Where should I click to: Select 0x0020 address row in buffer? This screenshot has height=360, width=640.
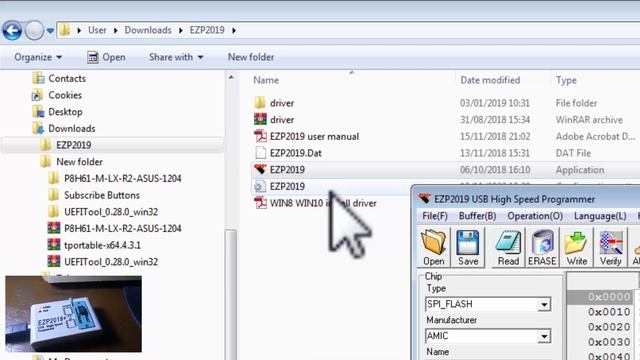[609, 327]
